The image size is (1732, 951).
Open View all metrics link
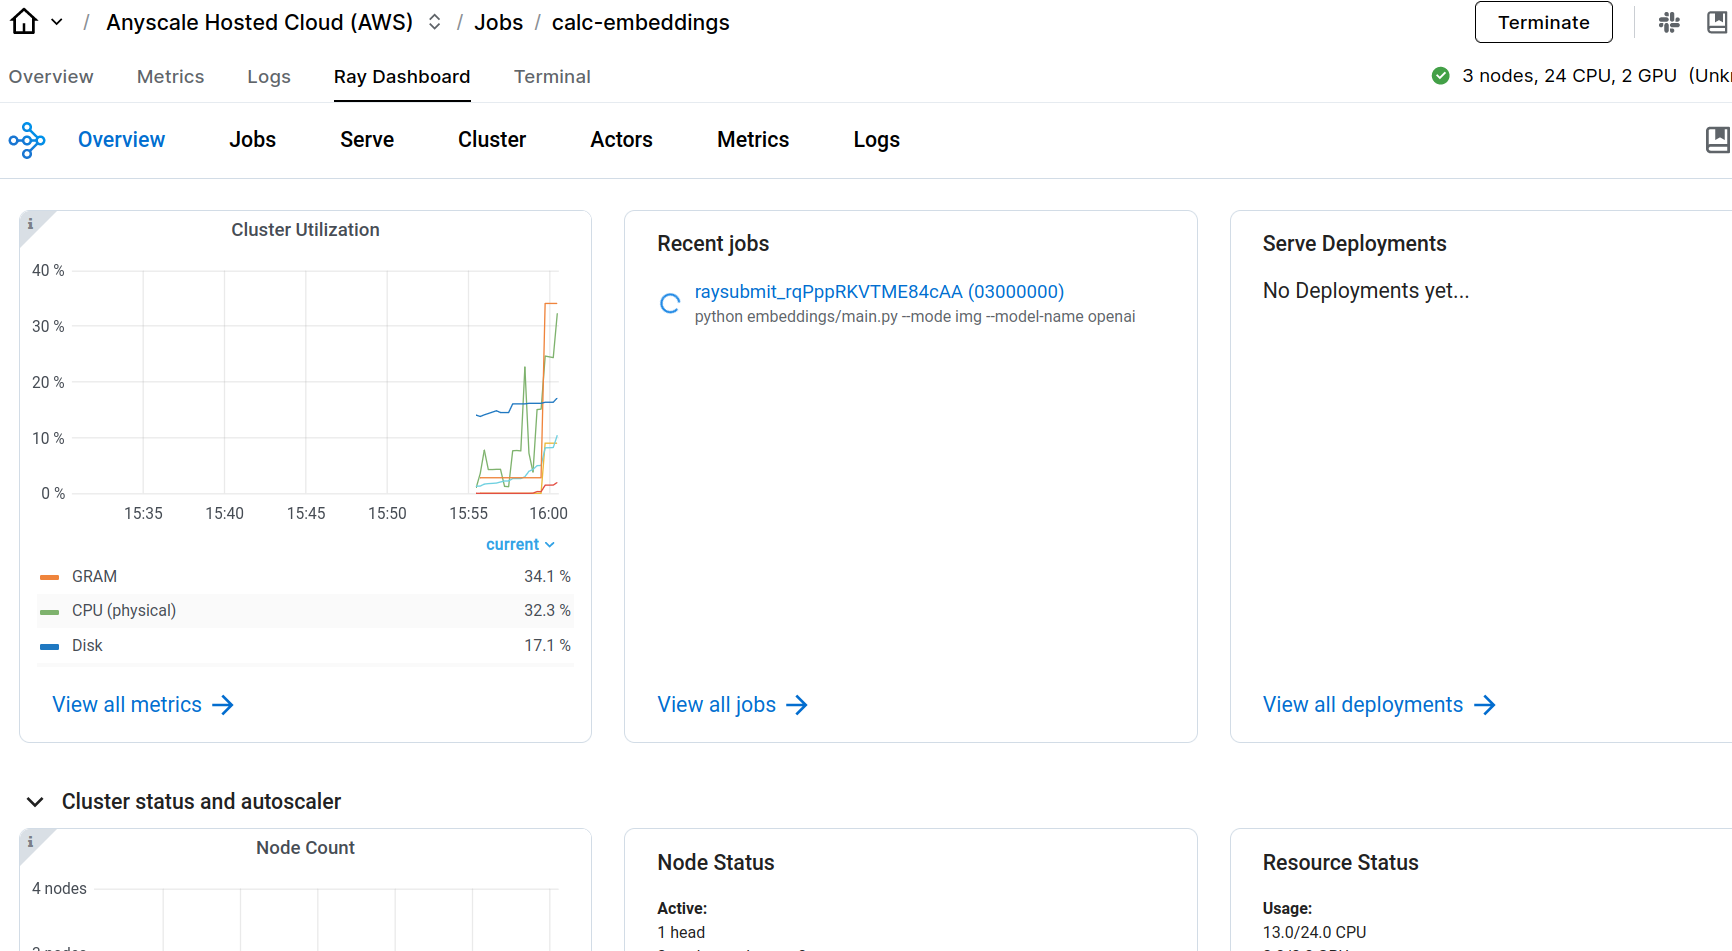[143, 705]
